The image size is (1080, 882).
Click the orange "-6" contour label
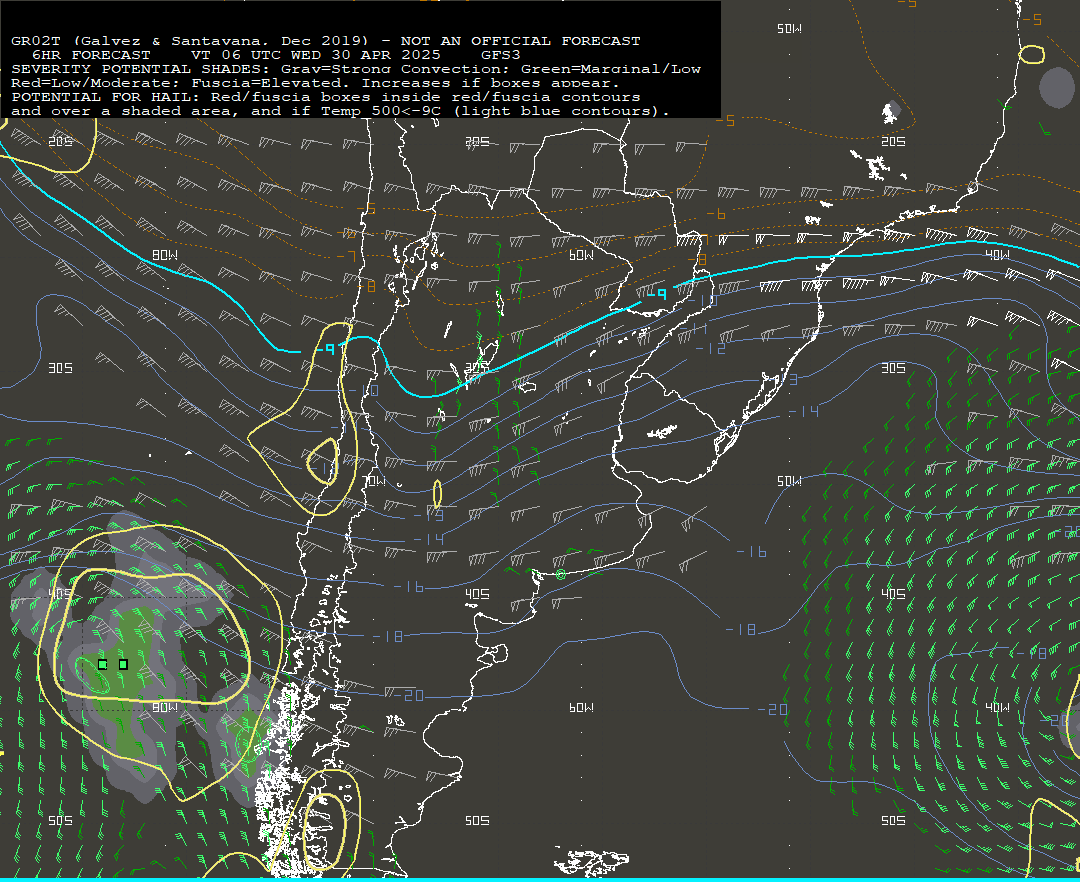(x=716, y=214)
